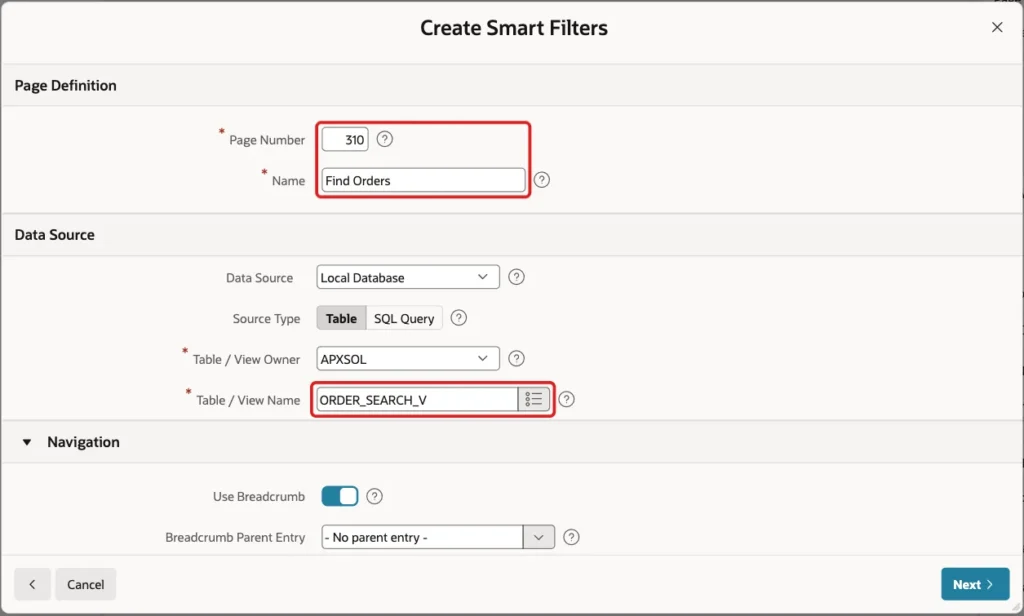This screenshot has width=1024, height=616.
Task: Select Table as Source Type
Action: [x=342, y=318]
